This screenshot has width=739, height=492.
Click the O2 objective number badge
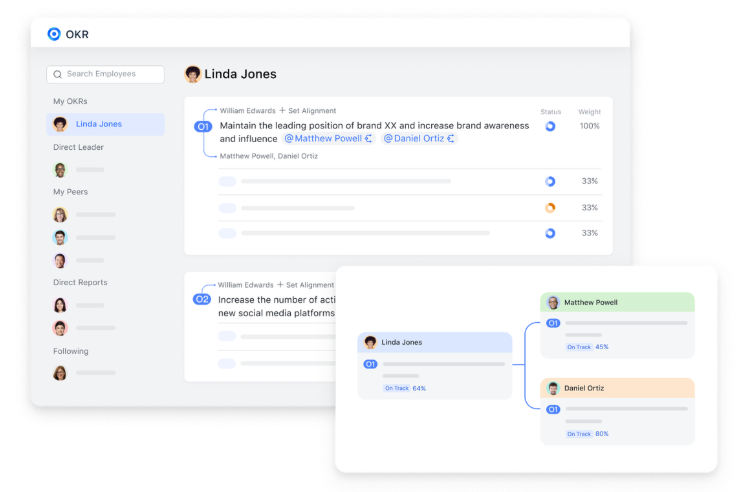(x=202, y=299)
